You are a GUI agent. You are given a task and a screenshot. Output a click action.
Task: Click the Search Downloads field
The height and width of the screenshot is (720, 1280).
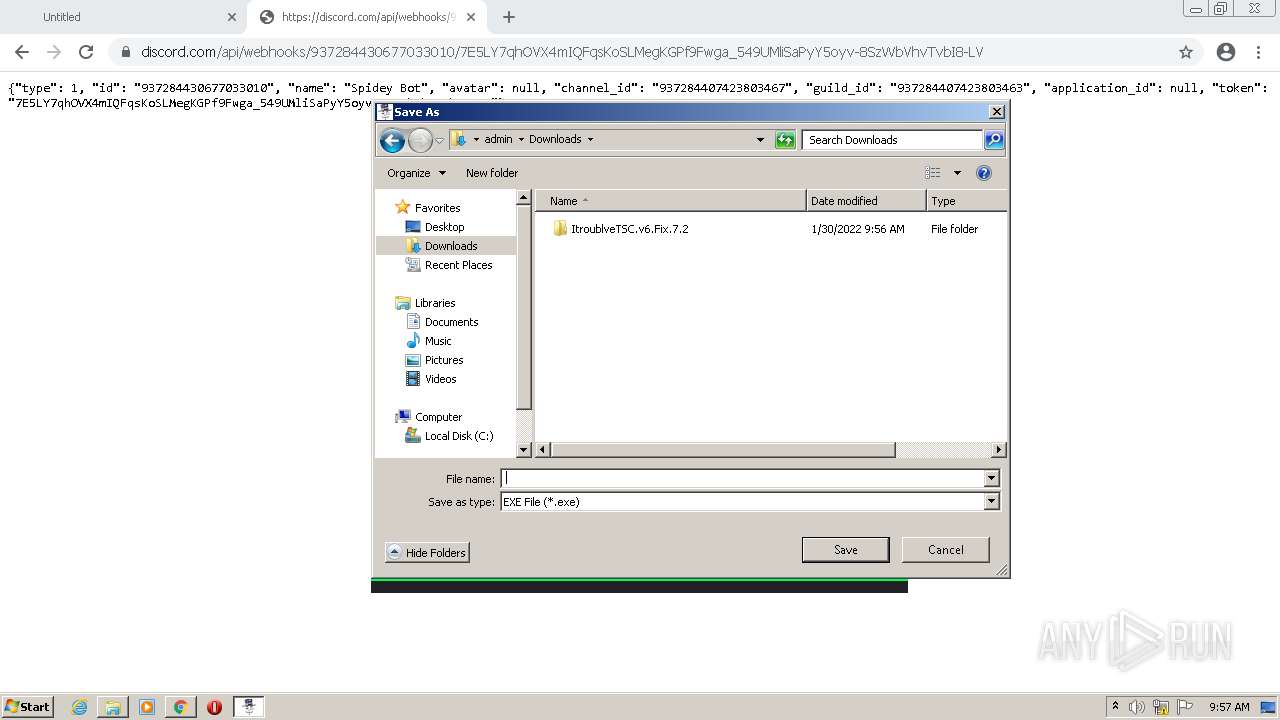(892, 140)
